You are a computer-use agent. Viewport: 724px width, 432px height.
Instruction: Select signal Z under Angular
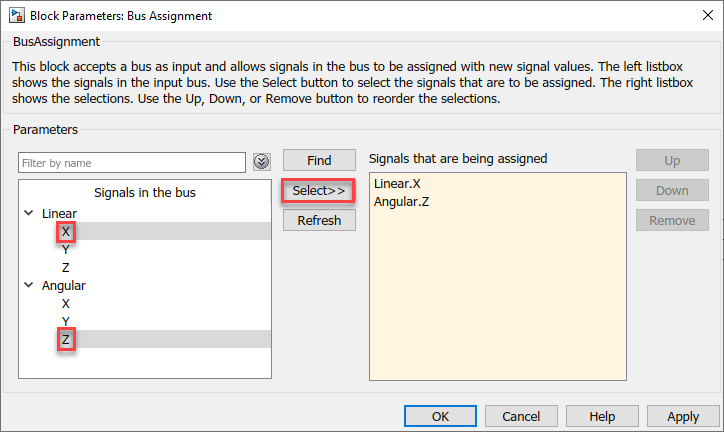coord(66,340)
